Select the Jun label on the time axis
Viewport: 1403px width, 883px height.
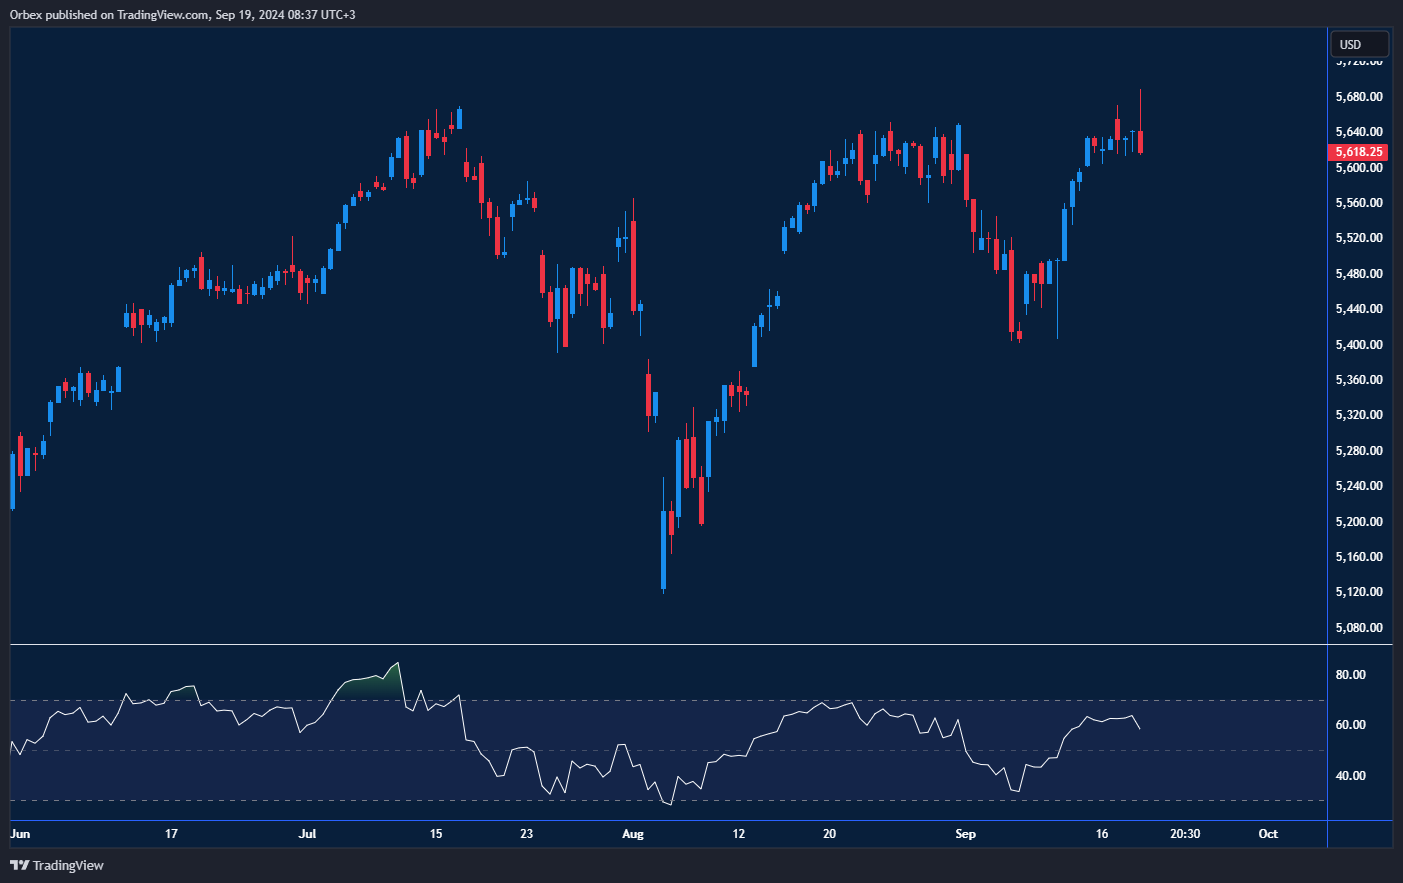pyautogui.click(x=20, y=834)
